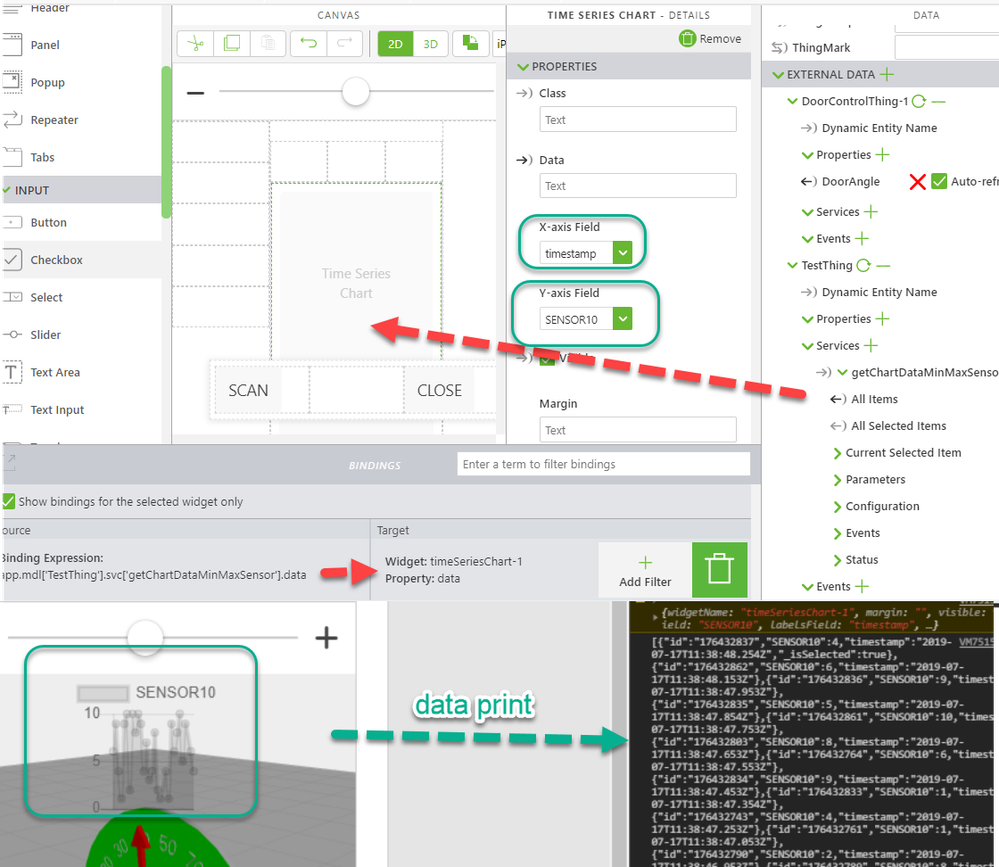Remove TestThing with minus icon
This screenshot has height=867, width=999.
pyautogui.click(x=883, y=266)
